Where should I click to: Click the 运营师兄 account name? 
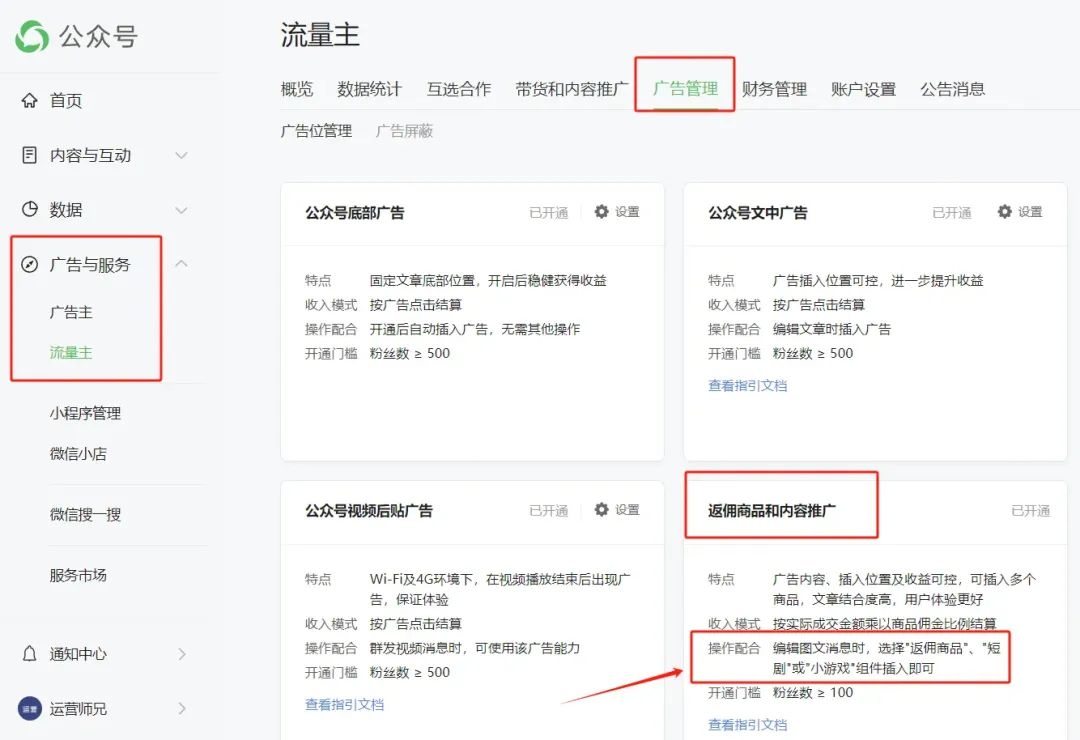coord(78,708)
